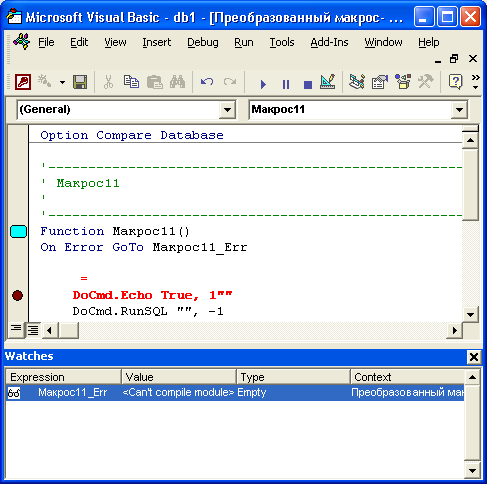This screenshot has height=484, width=487.
Task: Open the Project Explorer icon
Action: pos(357,82)
